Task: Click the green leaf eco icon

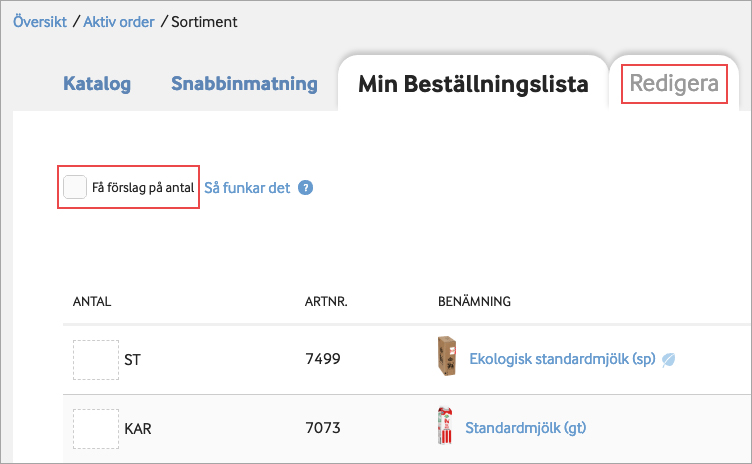Action: [669, 359]
